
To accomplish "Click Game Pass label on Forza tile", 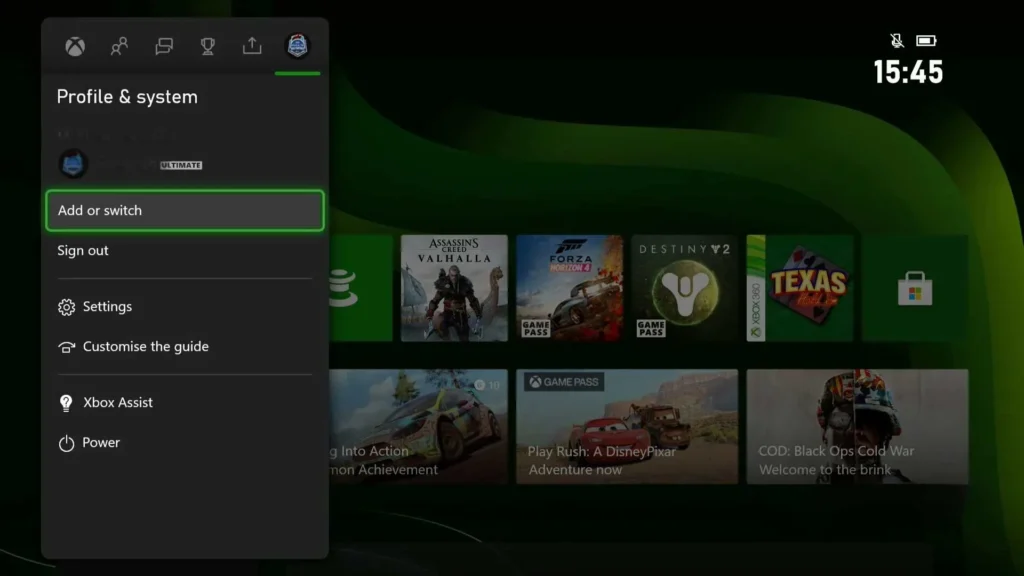I will pyautogui.click(x=535, y=328).
